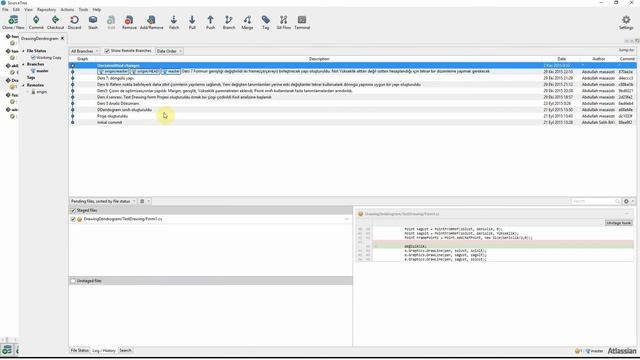Select the Proje oluşturuldu commit
This screenshot has height=360, width=640.
click(x=353, y=116)
